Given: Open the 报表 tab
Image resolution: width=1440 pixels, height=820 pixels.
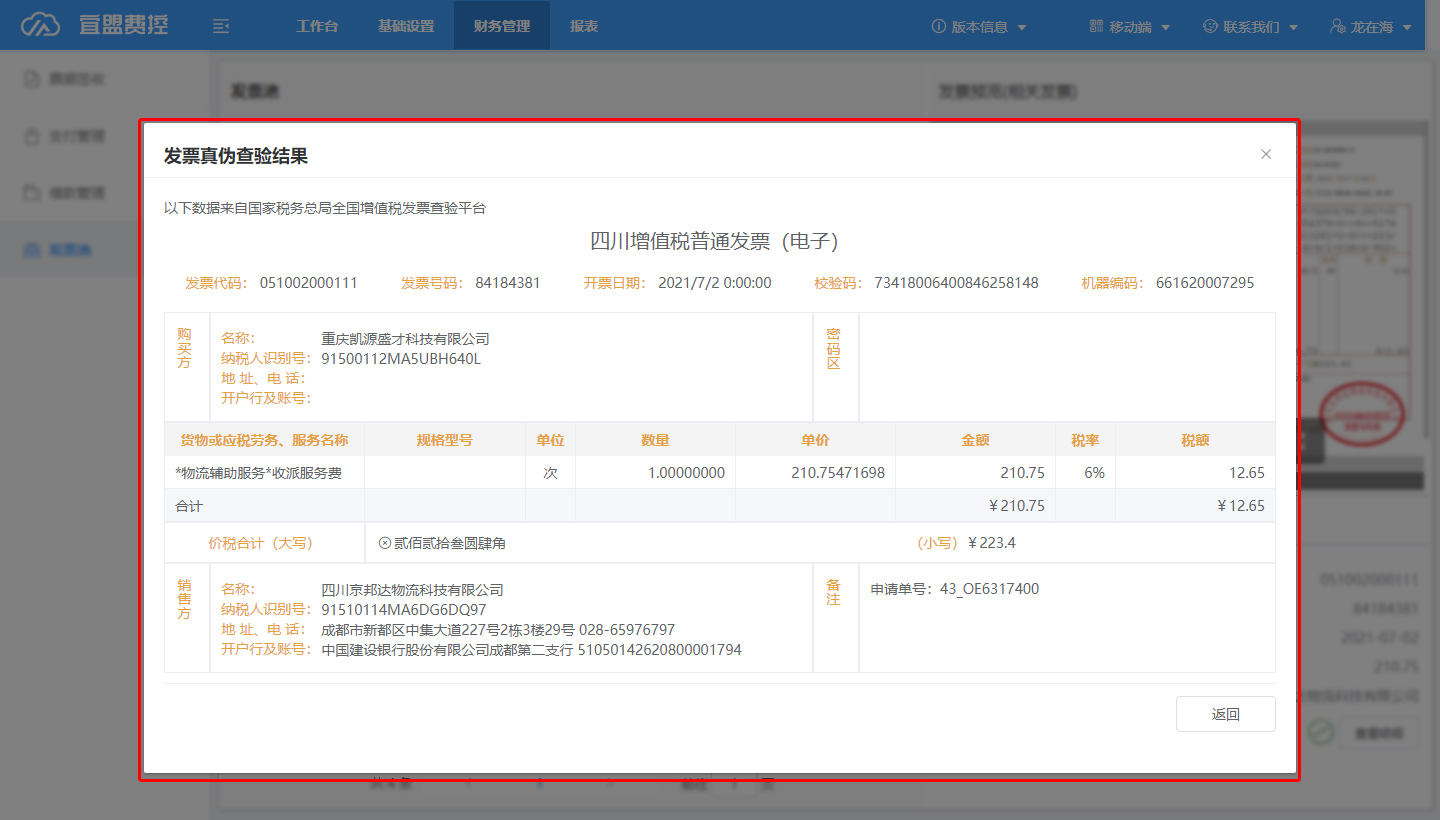Looking at the screenshot, I should pos(584,26).
